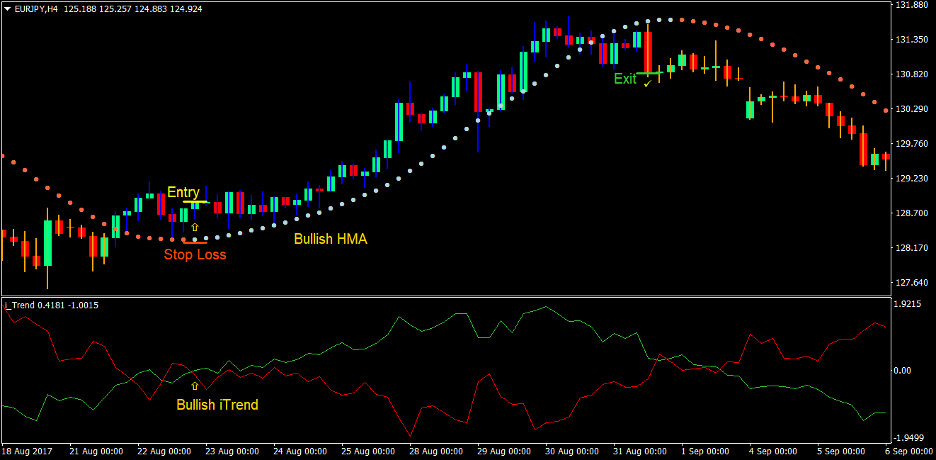Click the 25 Aug 00:00 time label
The width and height of the screenshot is (936, 460).
click(369, 452)
